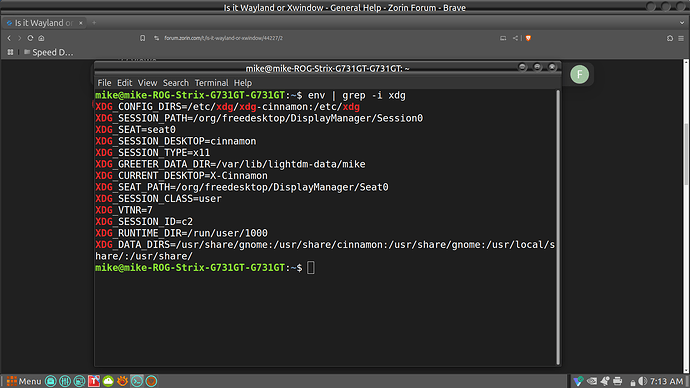690x388 pixels.
Task: Switch to 'Is it Wayland or' tab
Action: pos(43,22)
